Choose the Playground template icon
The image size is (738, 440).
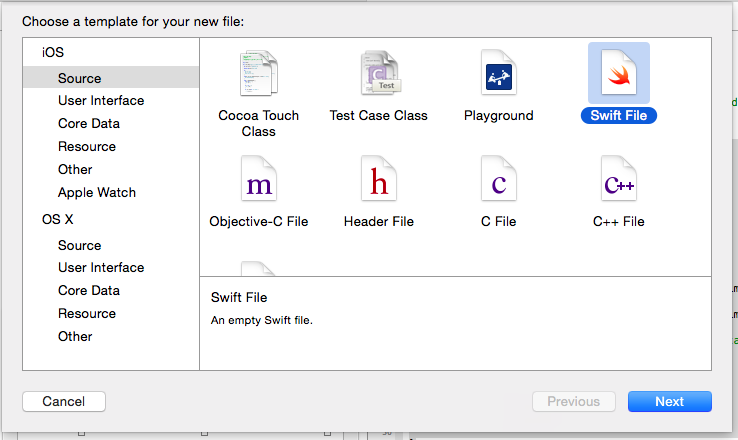pyautogui.click(x=499, y=72)
